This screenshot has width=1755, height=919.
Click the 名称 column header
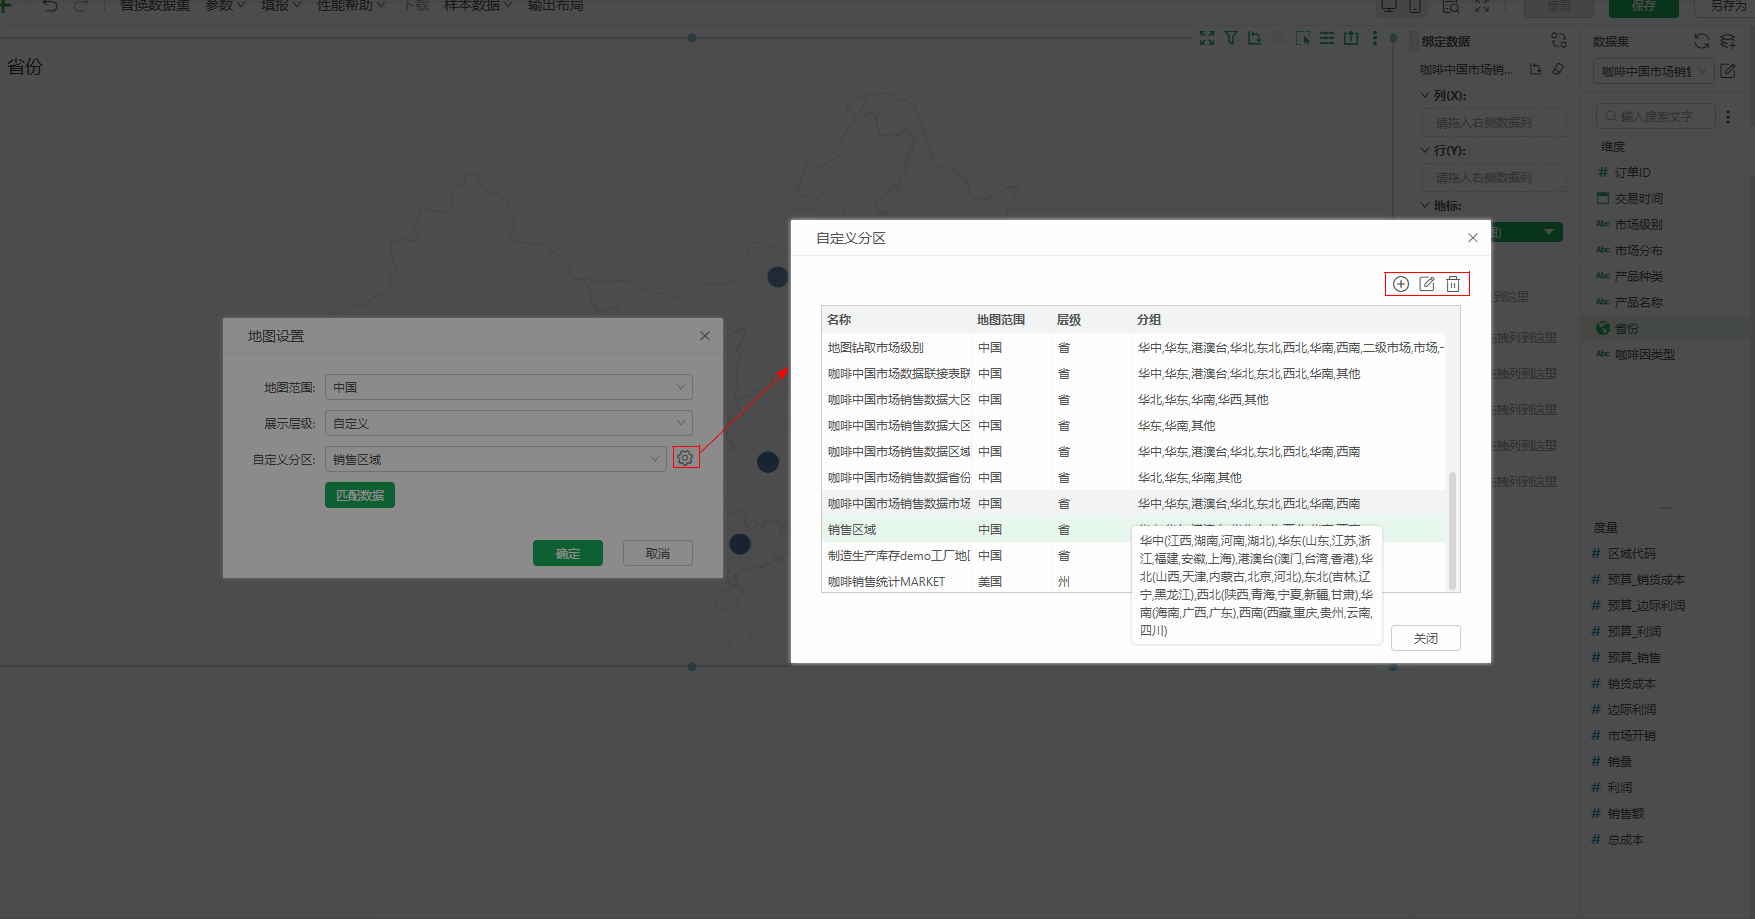point(839,320)
